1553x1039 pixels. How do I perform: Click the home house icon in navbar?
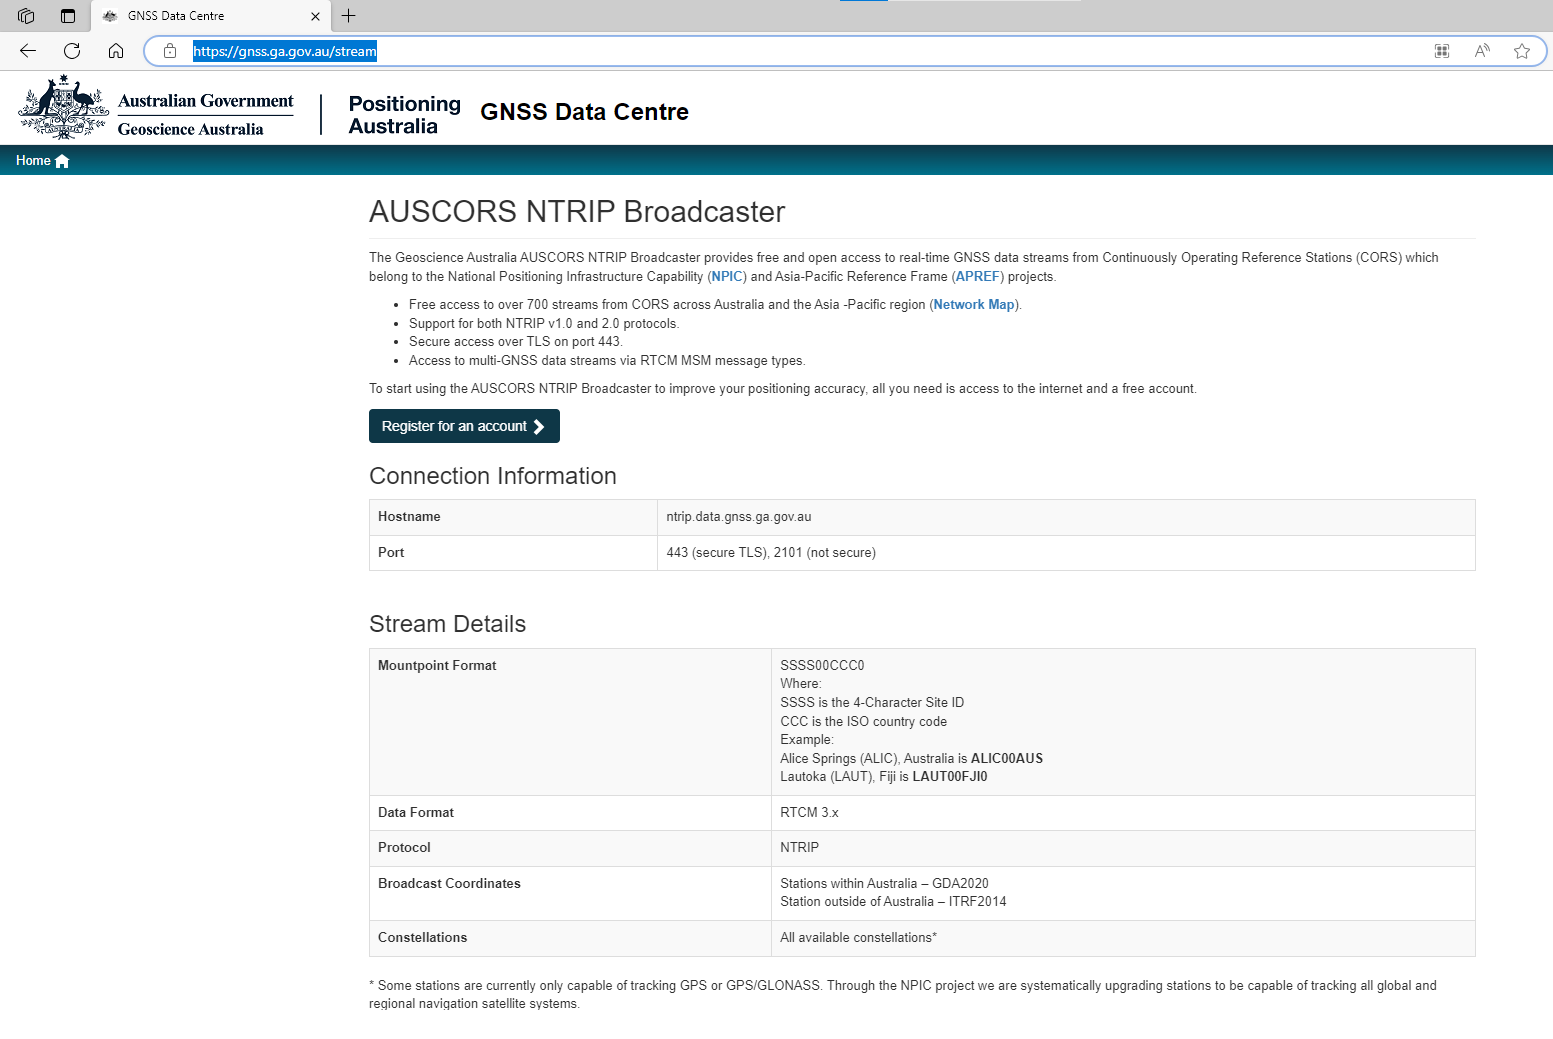click(x=62, y=161)
